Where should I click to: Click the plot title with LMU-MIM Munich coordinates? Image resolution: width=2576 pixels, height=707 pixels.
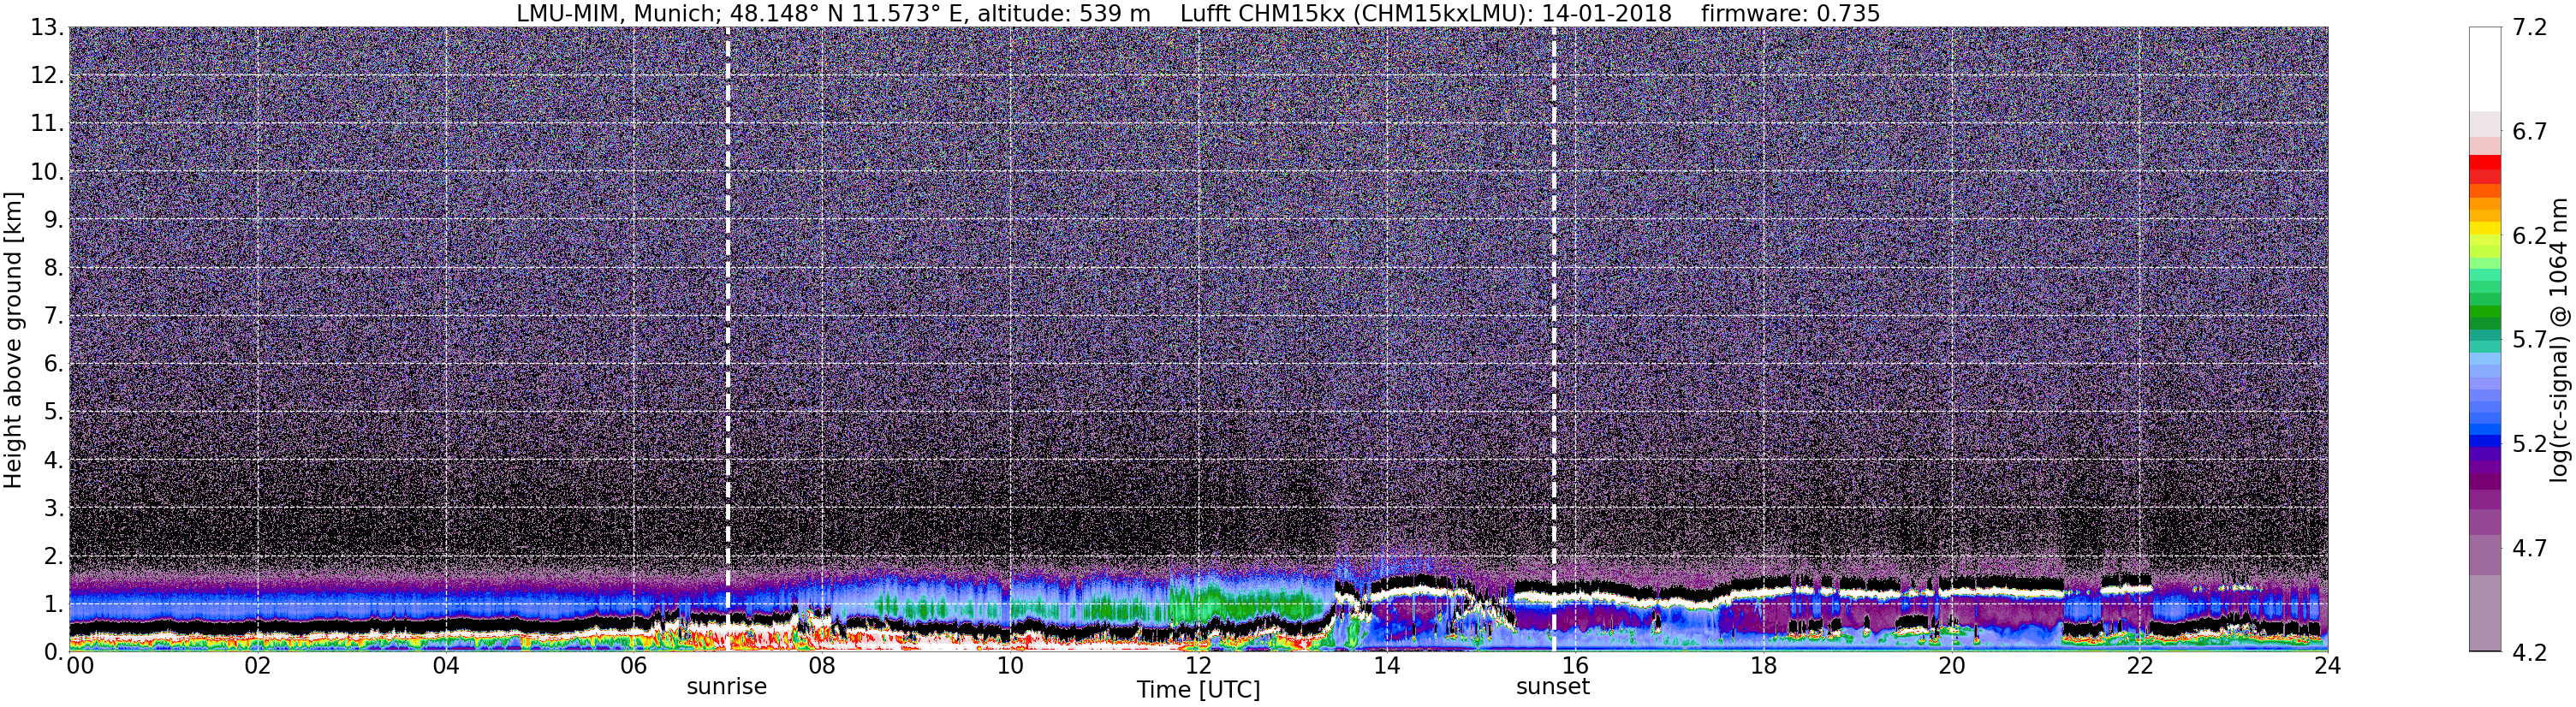[1198, 13]
